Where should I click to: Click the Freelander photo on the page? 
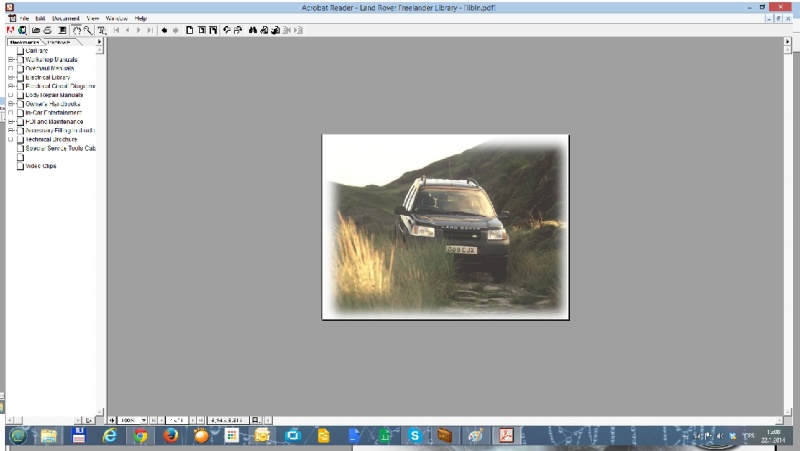coord(445,226)
